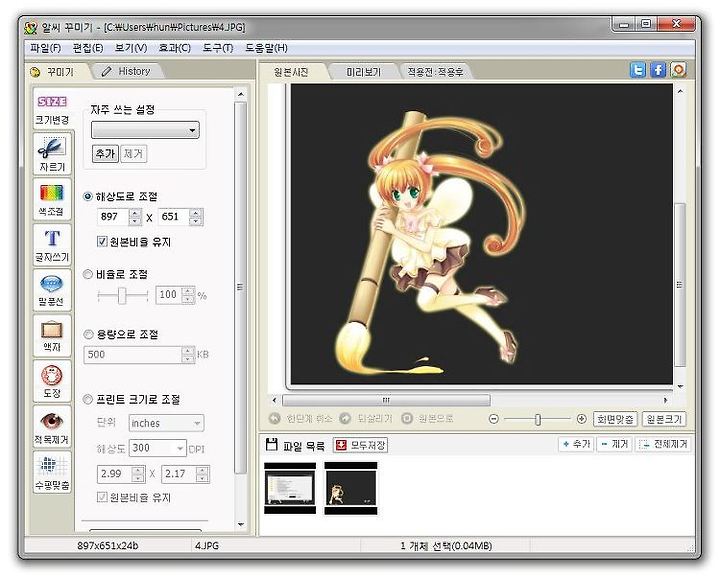Select the first thumbnail in file list

tap(290, 488)
